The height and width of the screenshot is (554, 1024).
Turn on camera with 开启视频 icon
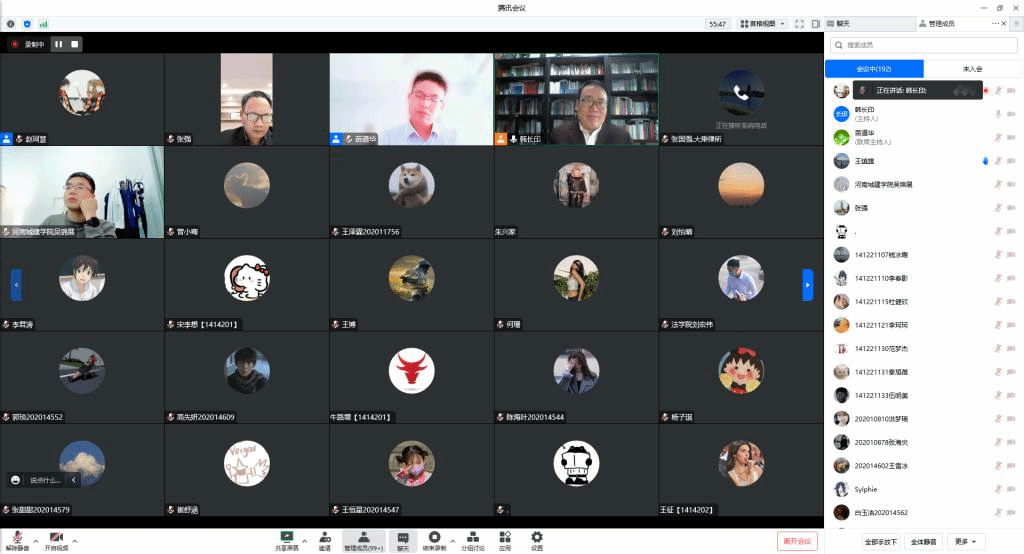(x=57, y=537)
